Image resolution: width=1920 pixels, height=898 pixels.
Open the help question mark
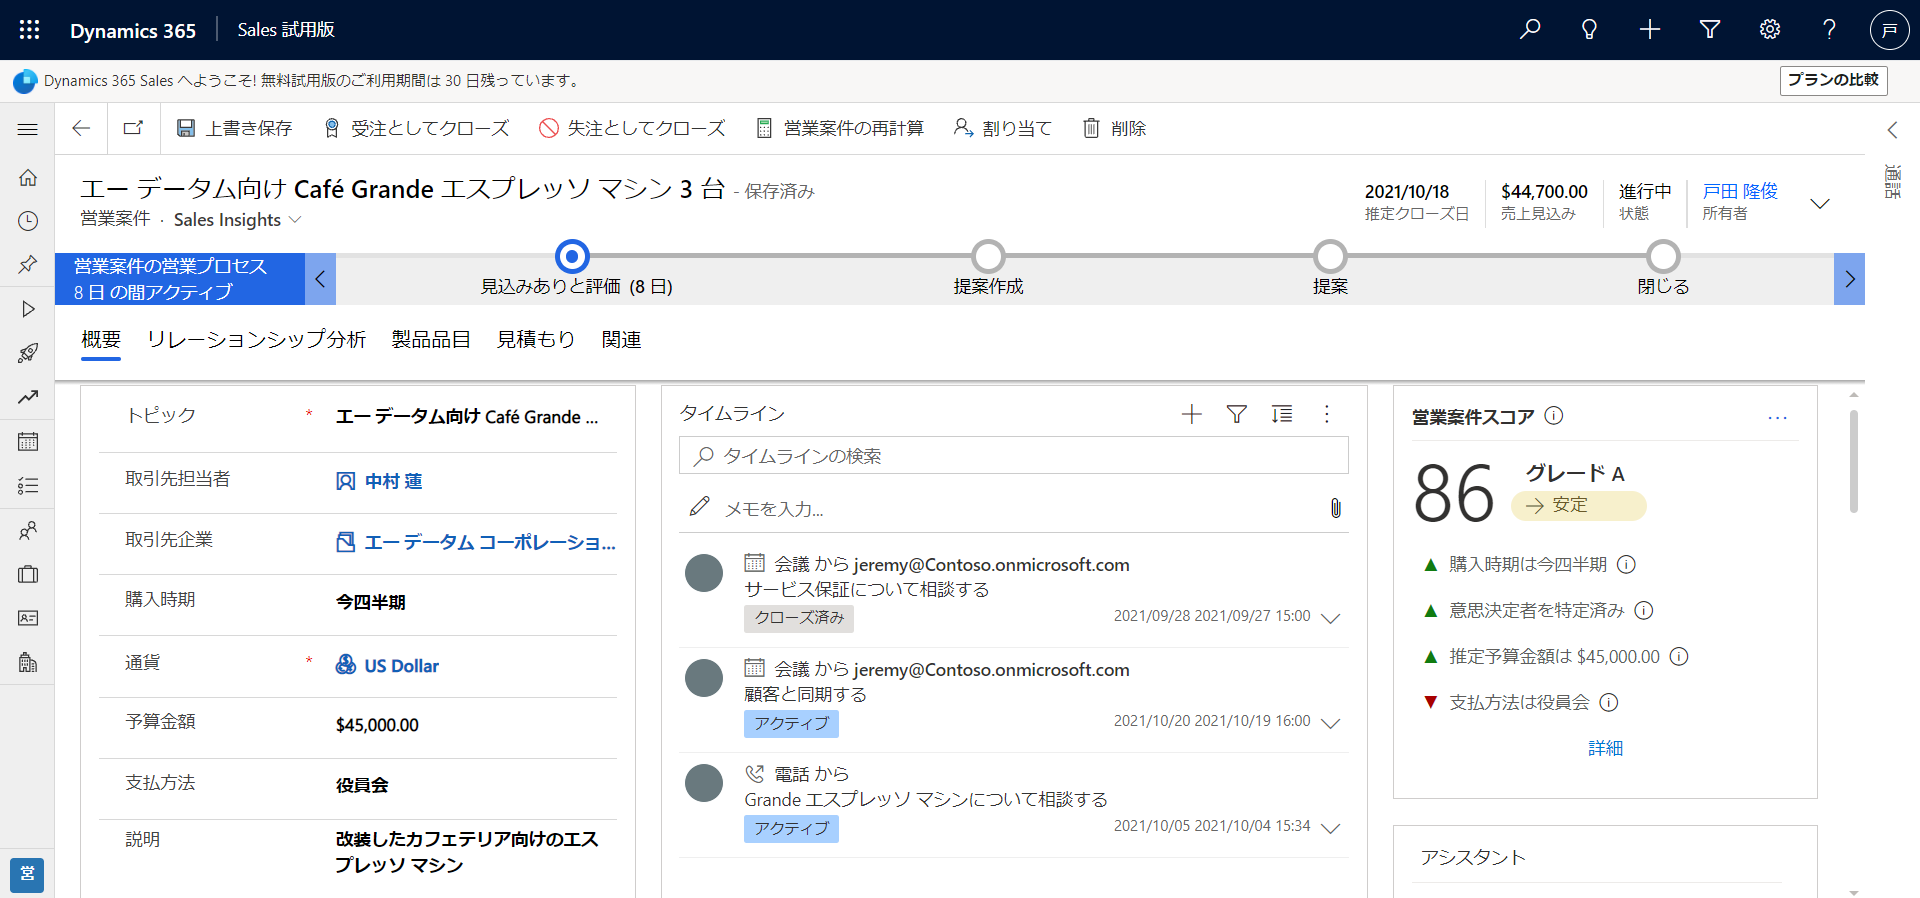[x=1829, y=30]
